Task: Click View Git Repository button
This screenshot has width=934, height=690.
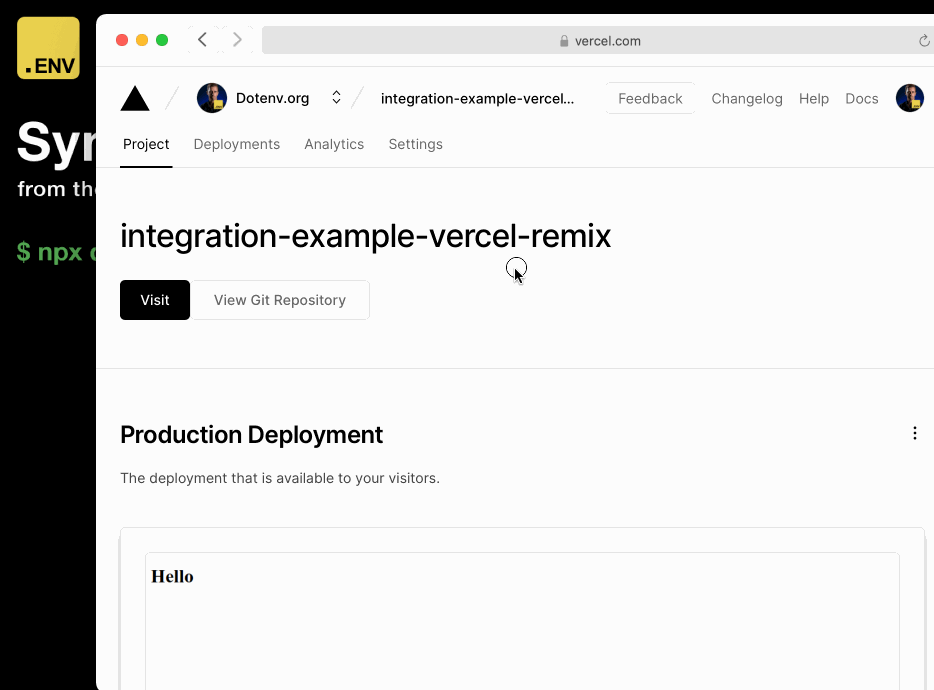Action: [x=280, y=300]
